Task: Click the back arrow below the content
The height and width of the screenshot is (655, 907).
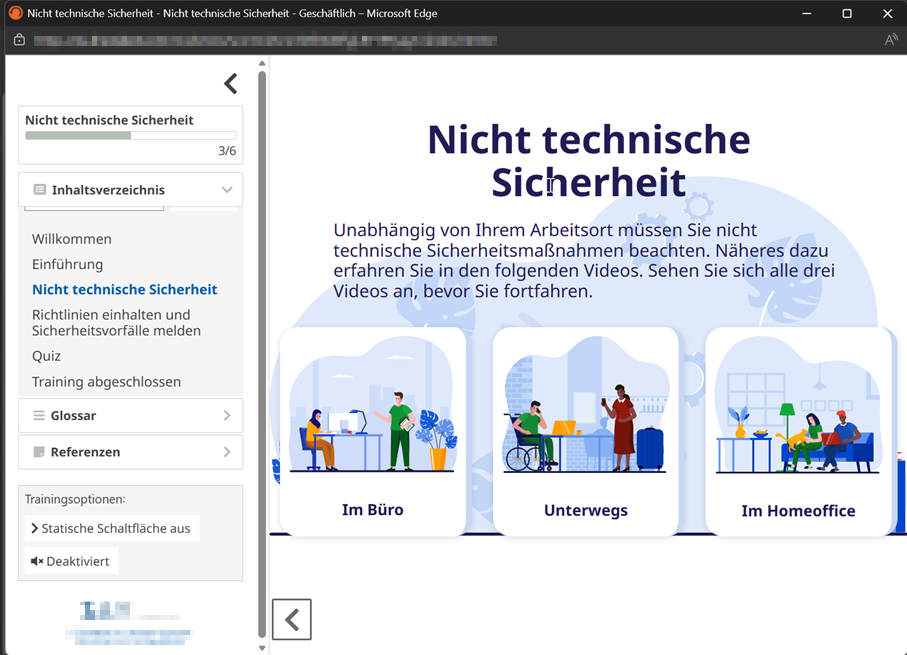Action: [291, 619]
